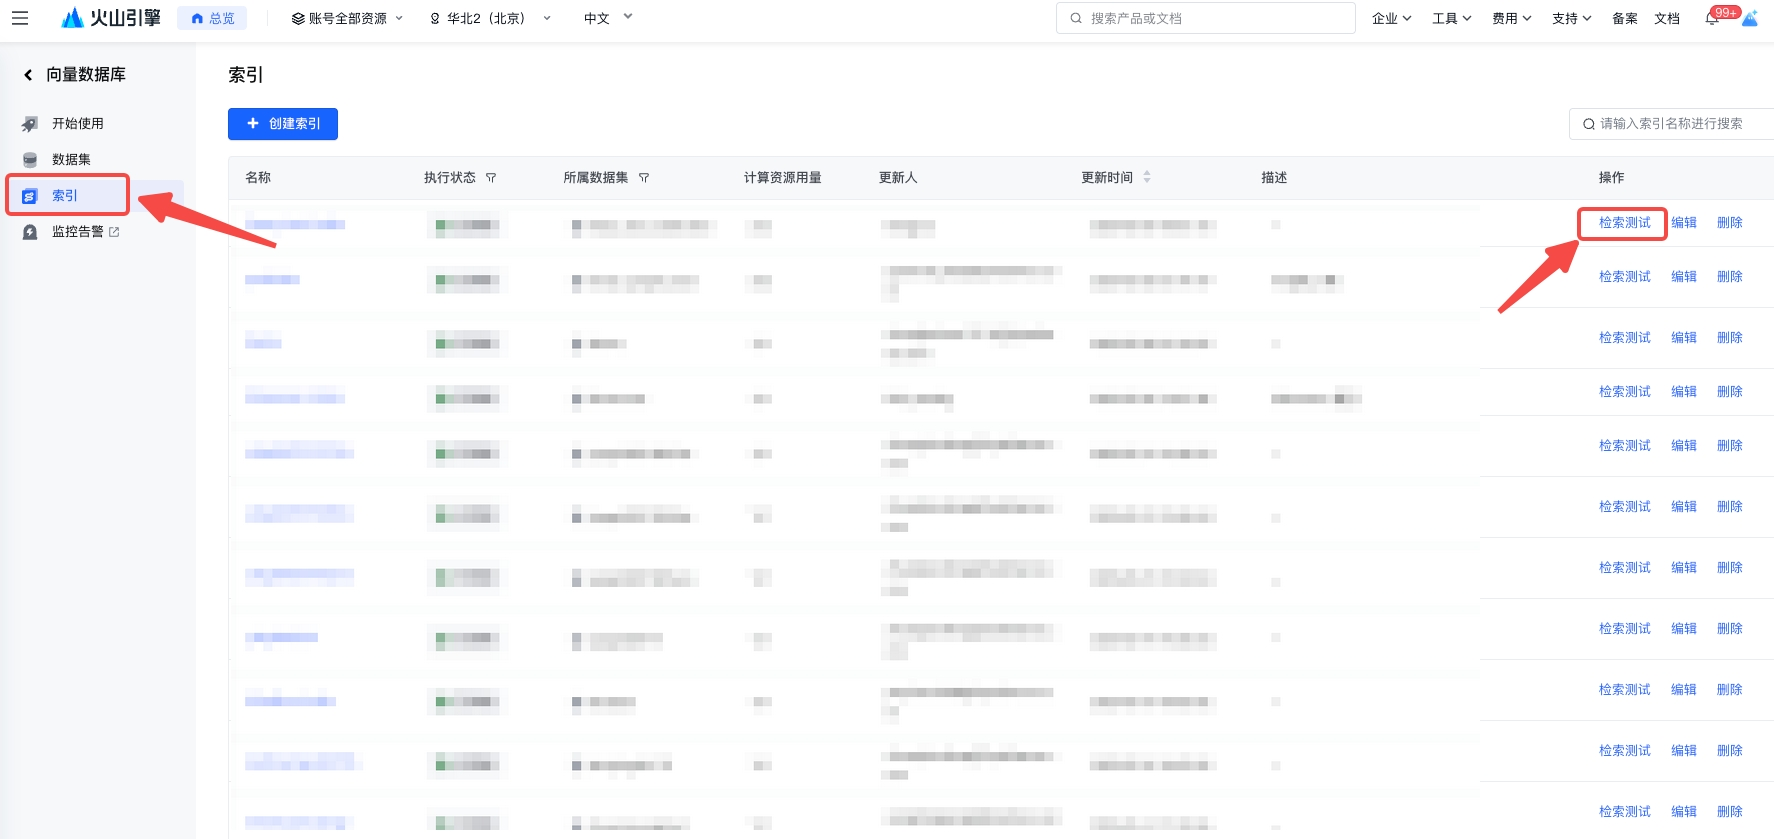The height and width of the screenshot is (839, 1774).
Task: Open the hamburger navigation menu
Action: click(20, 18)
